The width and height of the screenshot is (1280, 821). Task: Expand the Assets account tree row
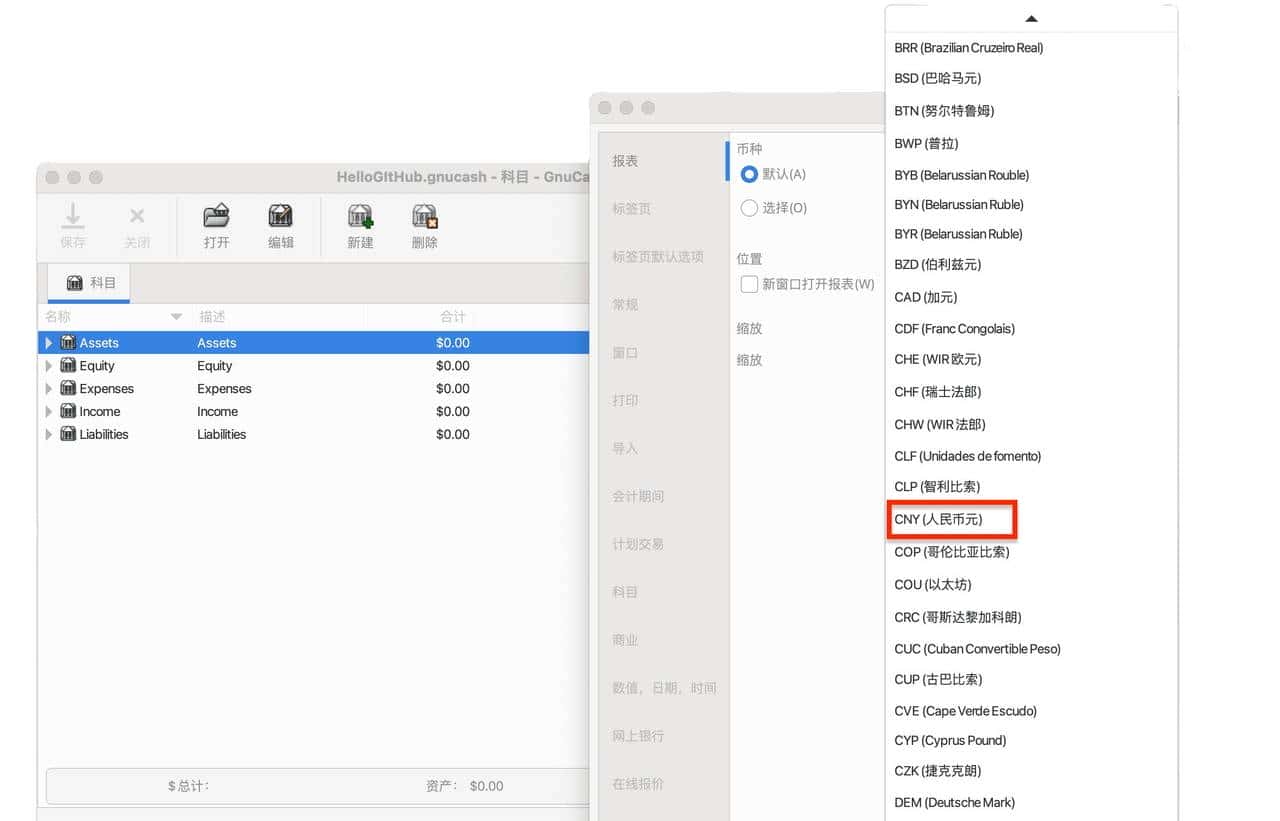pyautogui.click(x=49, y=343)
